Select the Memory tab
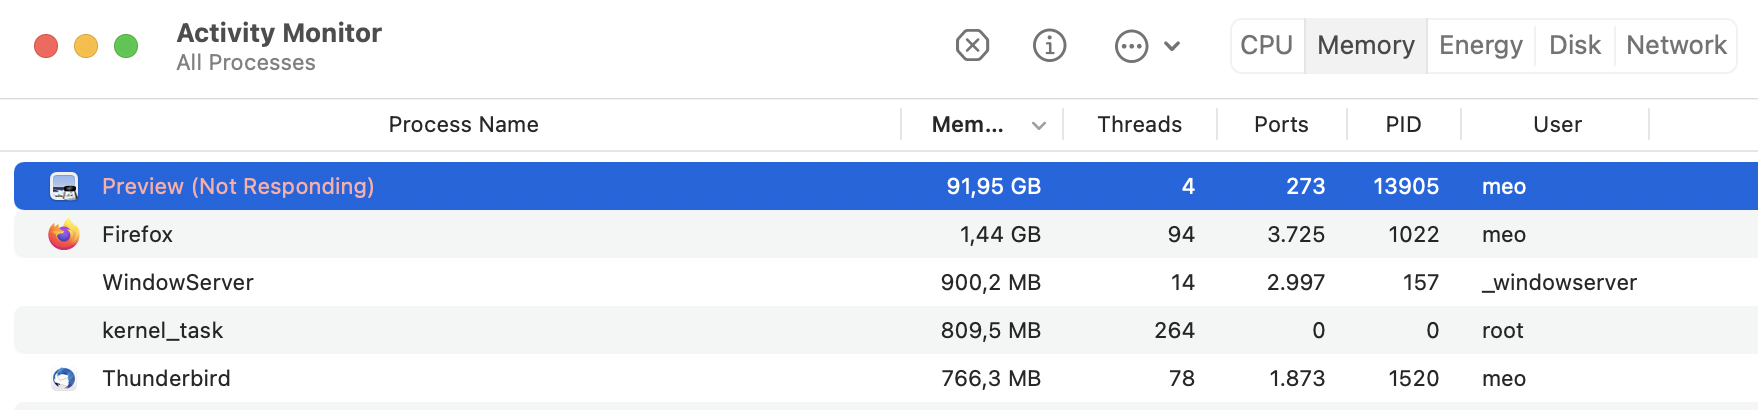This screenshot has width=1758, height=410. tap(1366, 45)
